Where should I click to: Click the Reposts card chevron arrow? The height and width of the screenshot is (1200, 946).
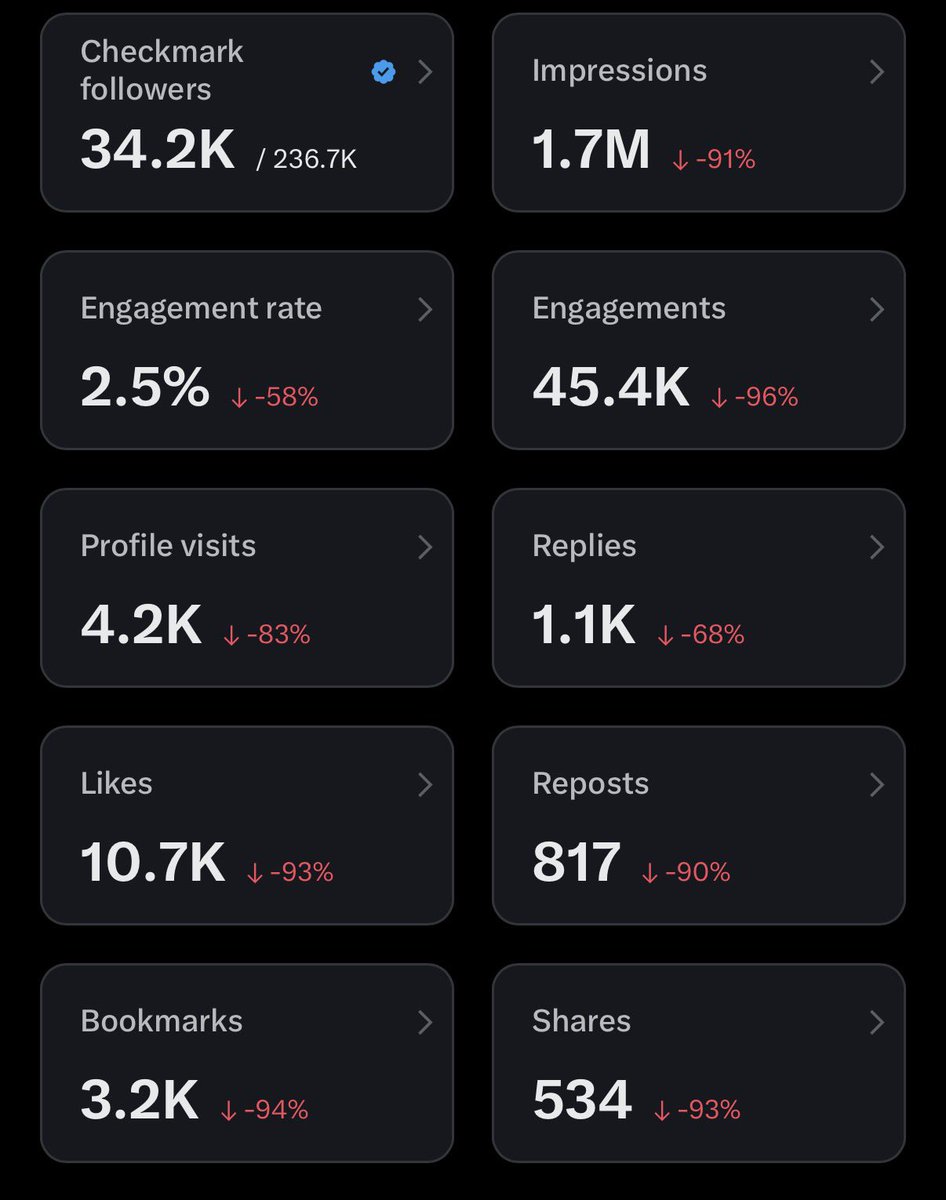tap(877, 784)
